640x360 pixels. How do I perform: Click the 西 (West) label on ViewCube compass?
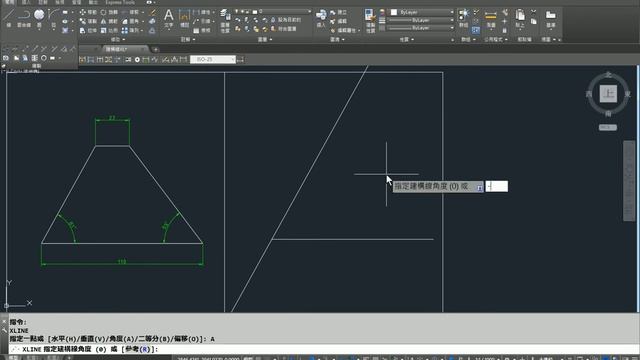point(589,94)
